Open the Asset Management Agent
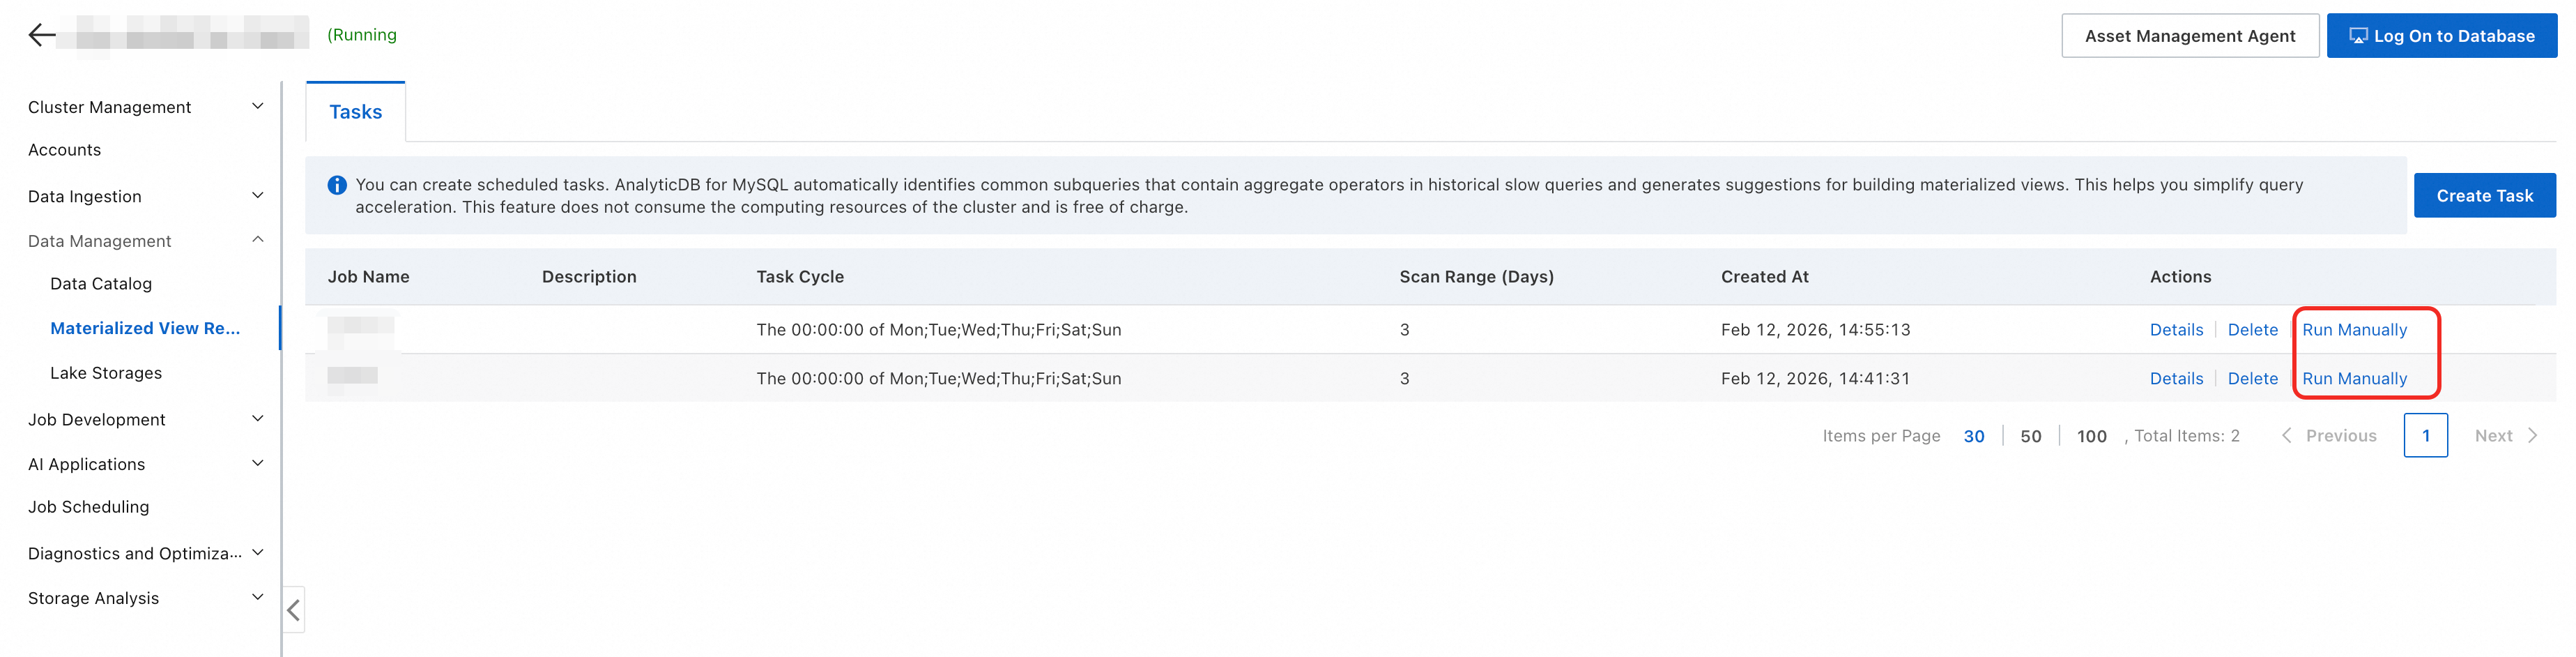The height and width of the screenshot is (657, 2576). click(2190, 36)
